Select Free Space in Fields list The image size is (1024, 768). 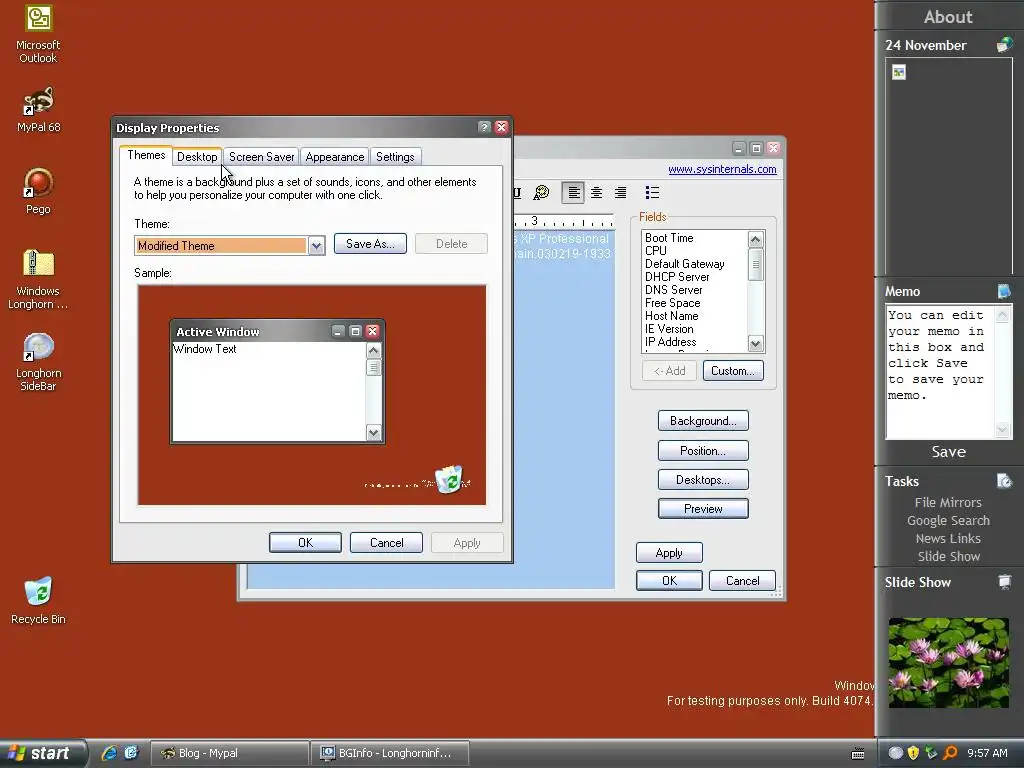[x=672, y=303]
